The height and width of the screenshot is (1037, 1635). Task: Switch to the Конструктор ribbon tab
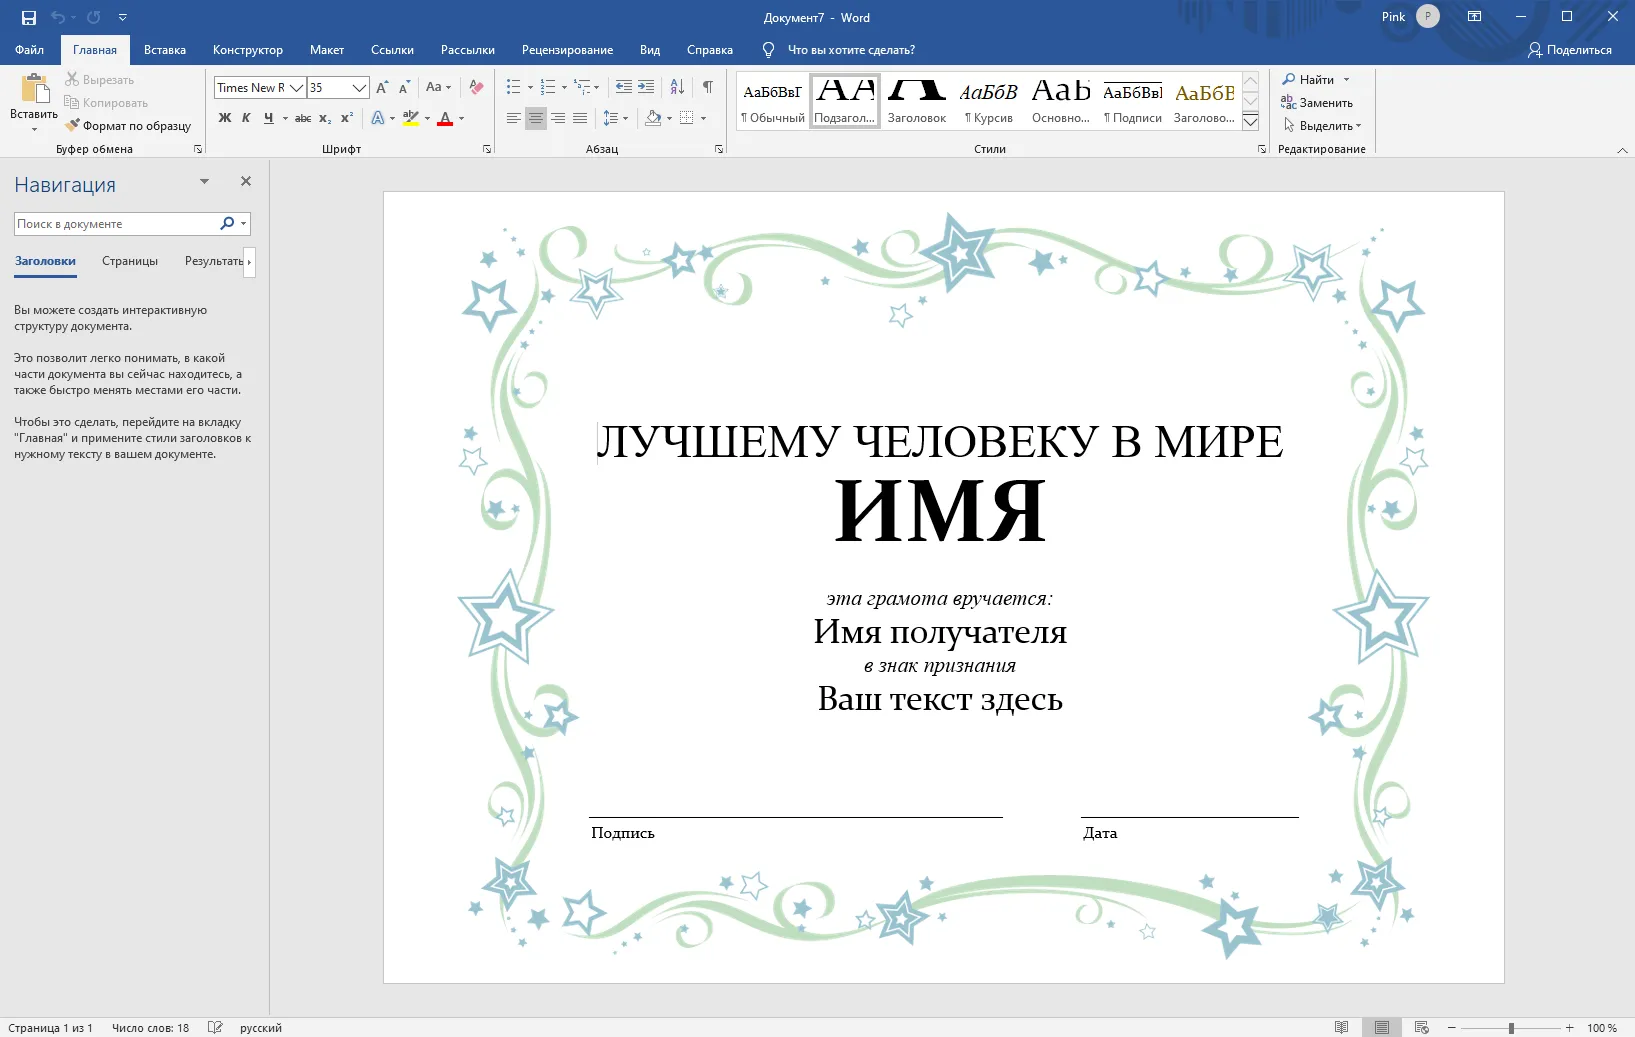[x=248, y=50]
